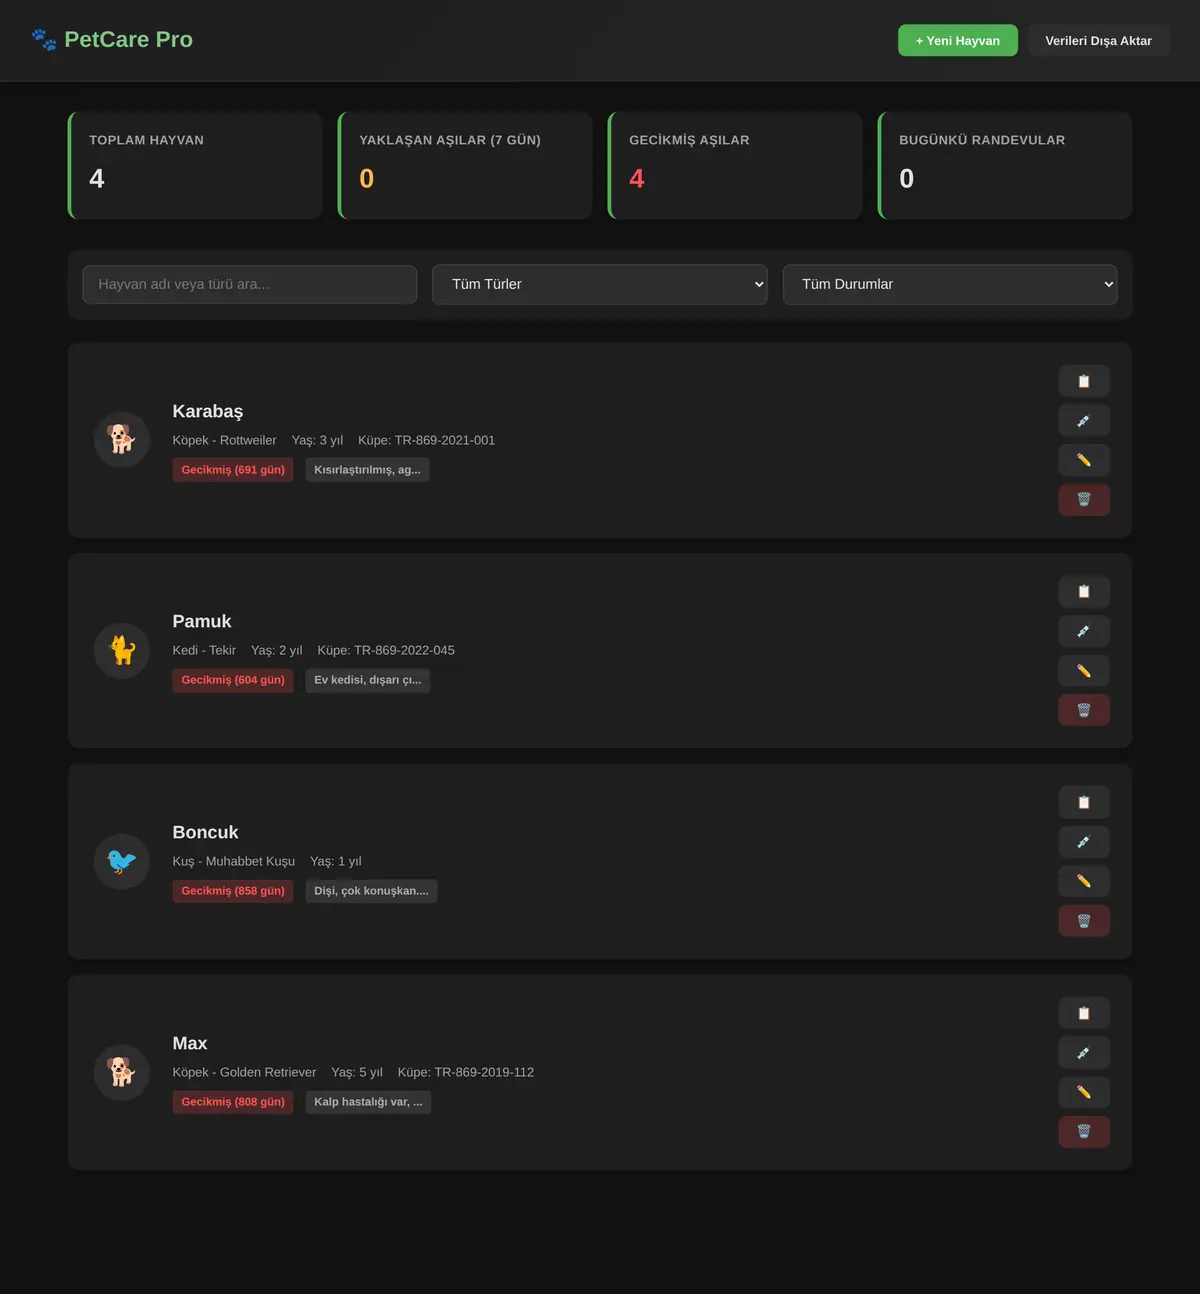Click the syringe vaccine icon for Boncuk
Image resolution: width=1200 pixels, height=1294 pixels.
pyautogui.click(x=1084, y=842)
